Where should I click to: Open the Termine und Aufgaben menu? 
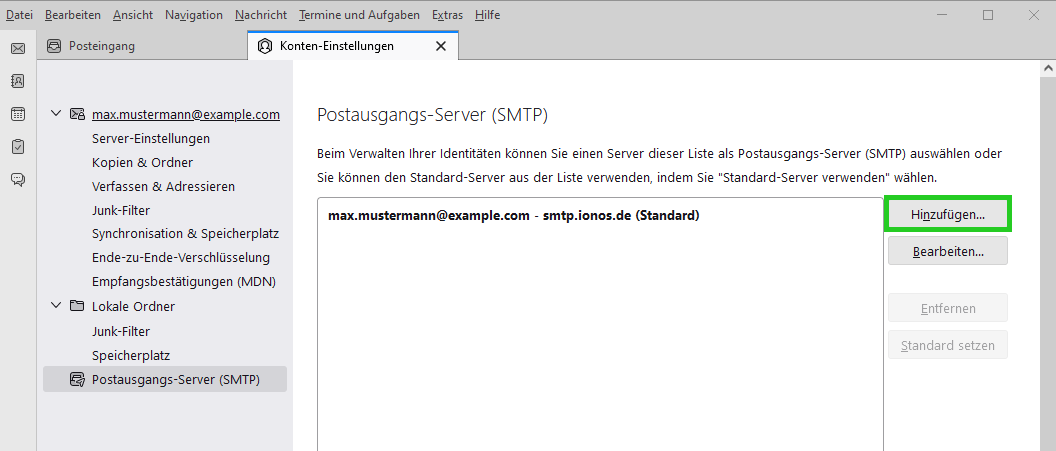tap(360, 15)
